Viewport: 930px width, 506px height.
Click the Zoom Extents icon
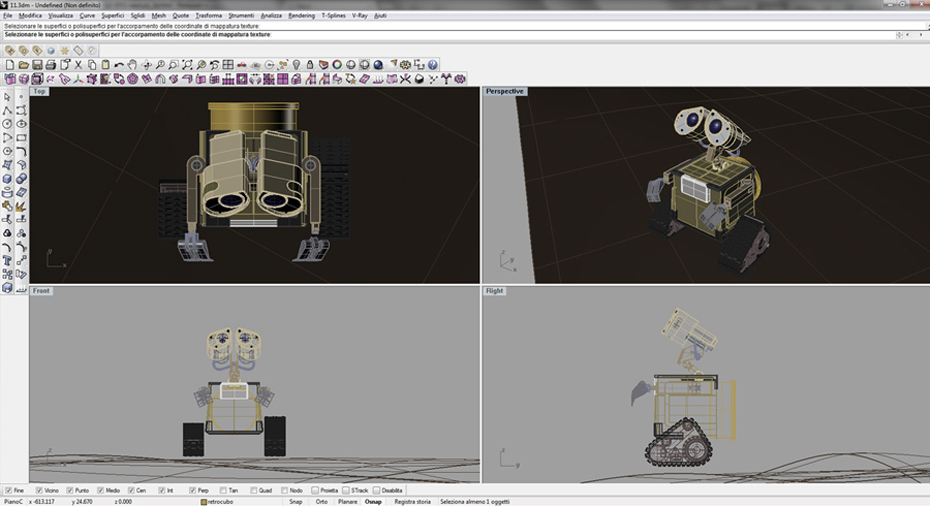[187, 65]
